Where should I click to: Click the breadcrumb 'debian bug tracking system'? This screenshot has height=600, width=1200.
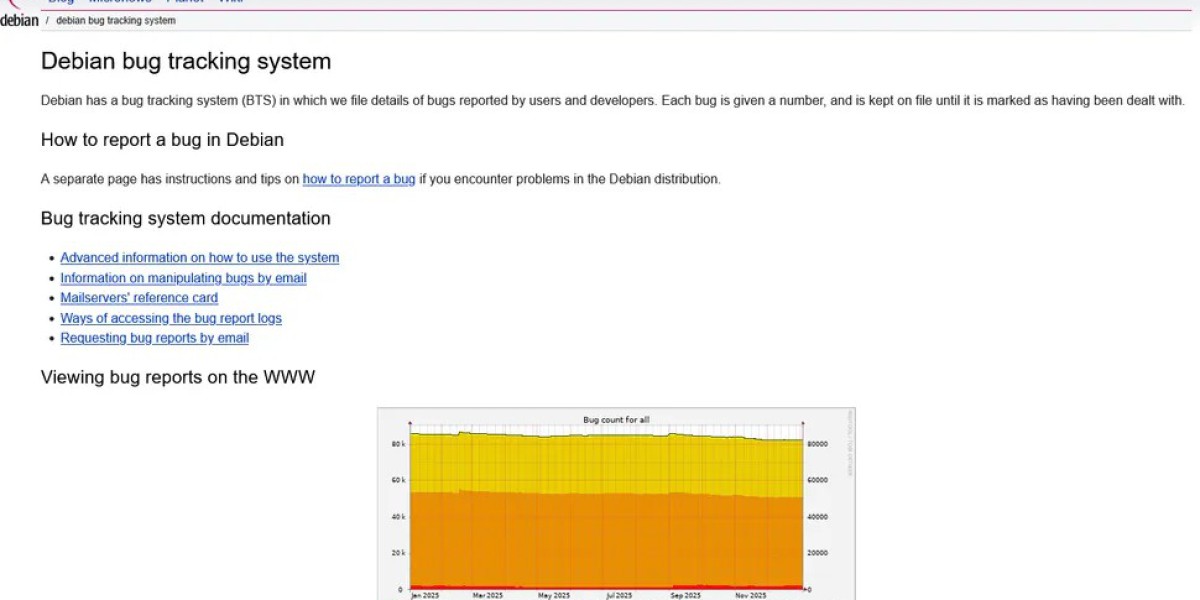(x=115, y=21)
